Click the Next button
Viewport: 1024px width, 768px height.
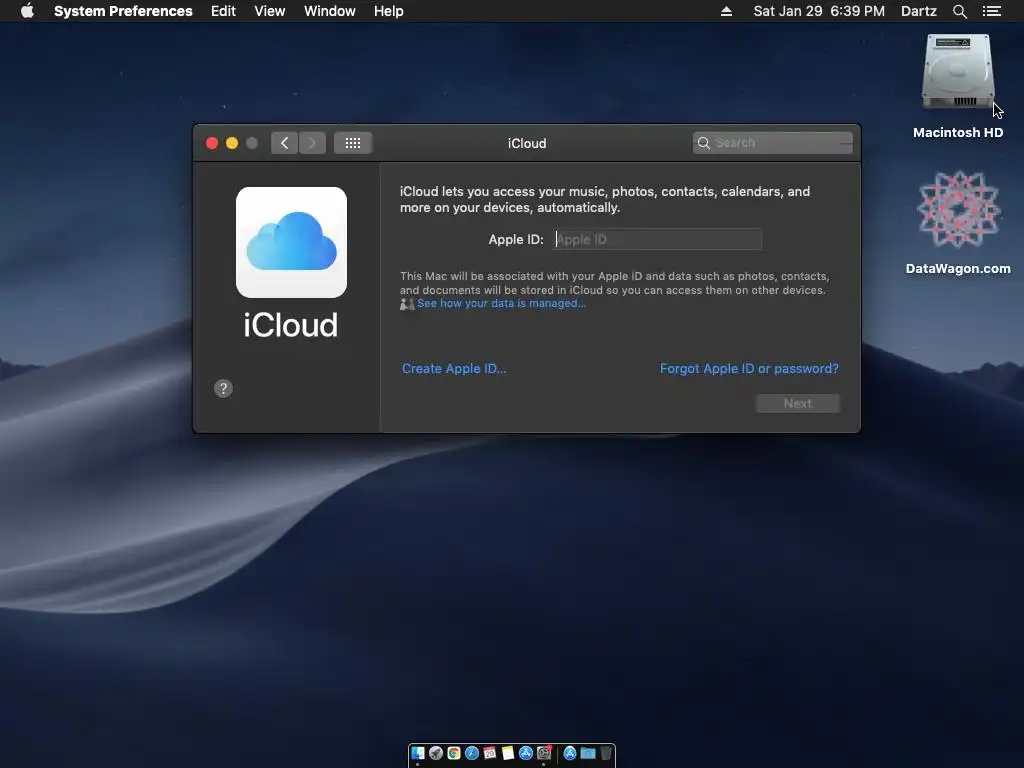(797, 404)
